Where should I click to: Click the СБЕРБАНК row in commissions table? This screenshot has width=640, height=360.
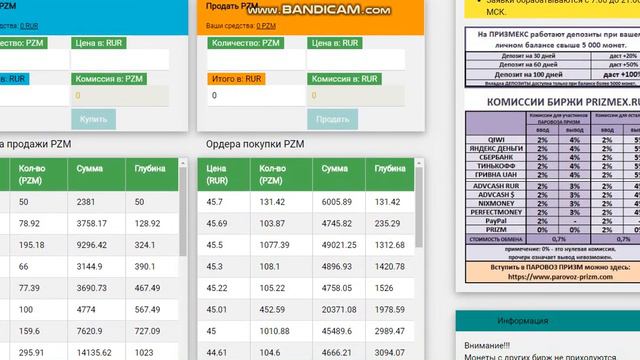coord(553,157)
